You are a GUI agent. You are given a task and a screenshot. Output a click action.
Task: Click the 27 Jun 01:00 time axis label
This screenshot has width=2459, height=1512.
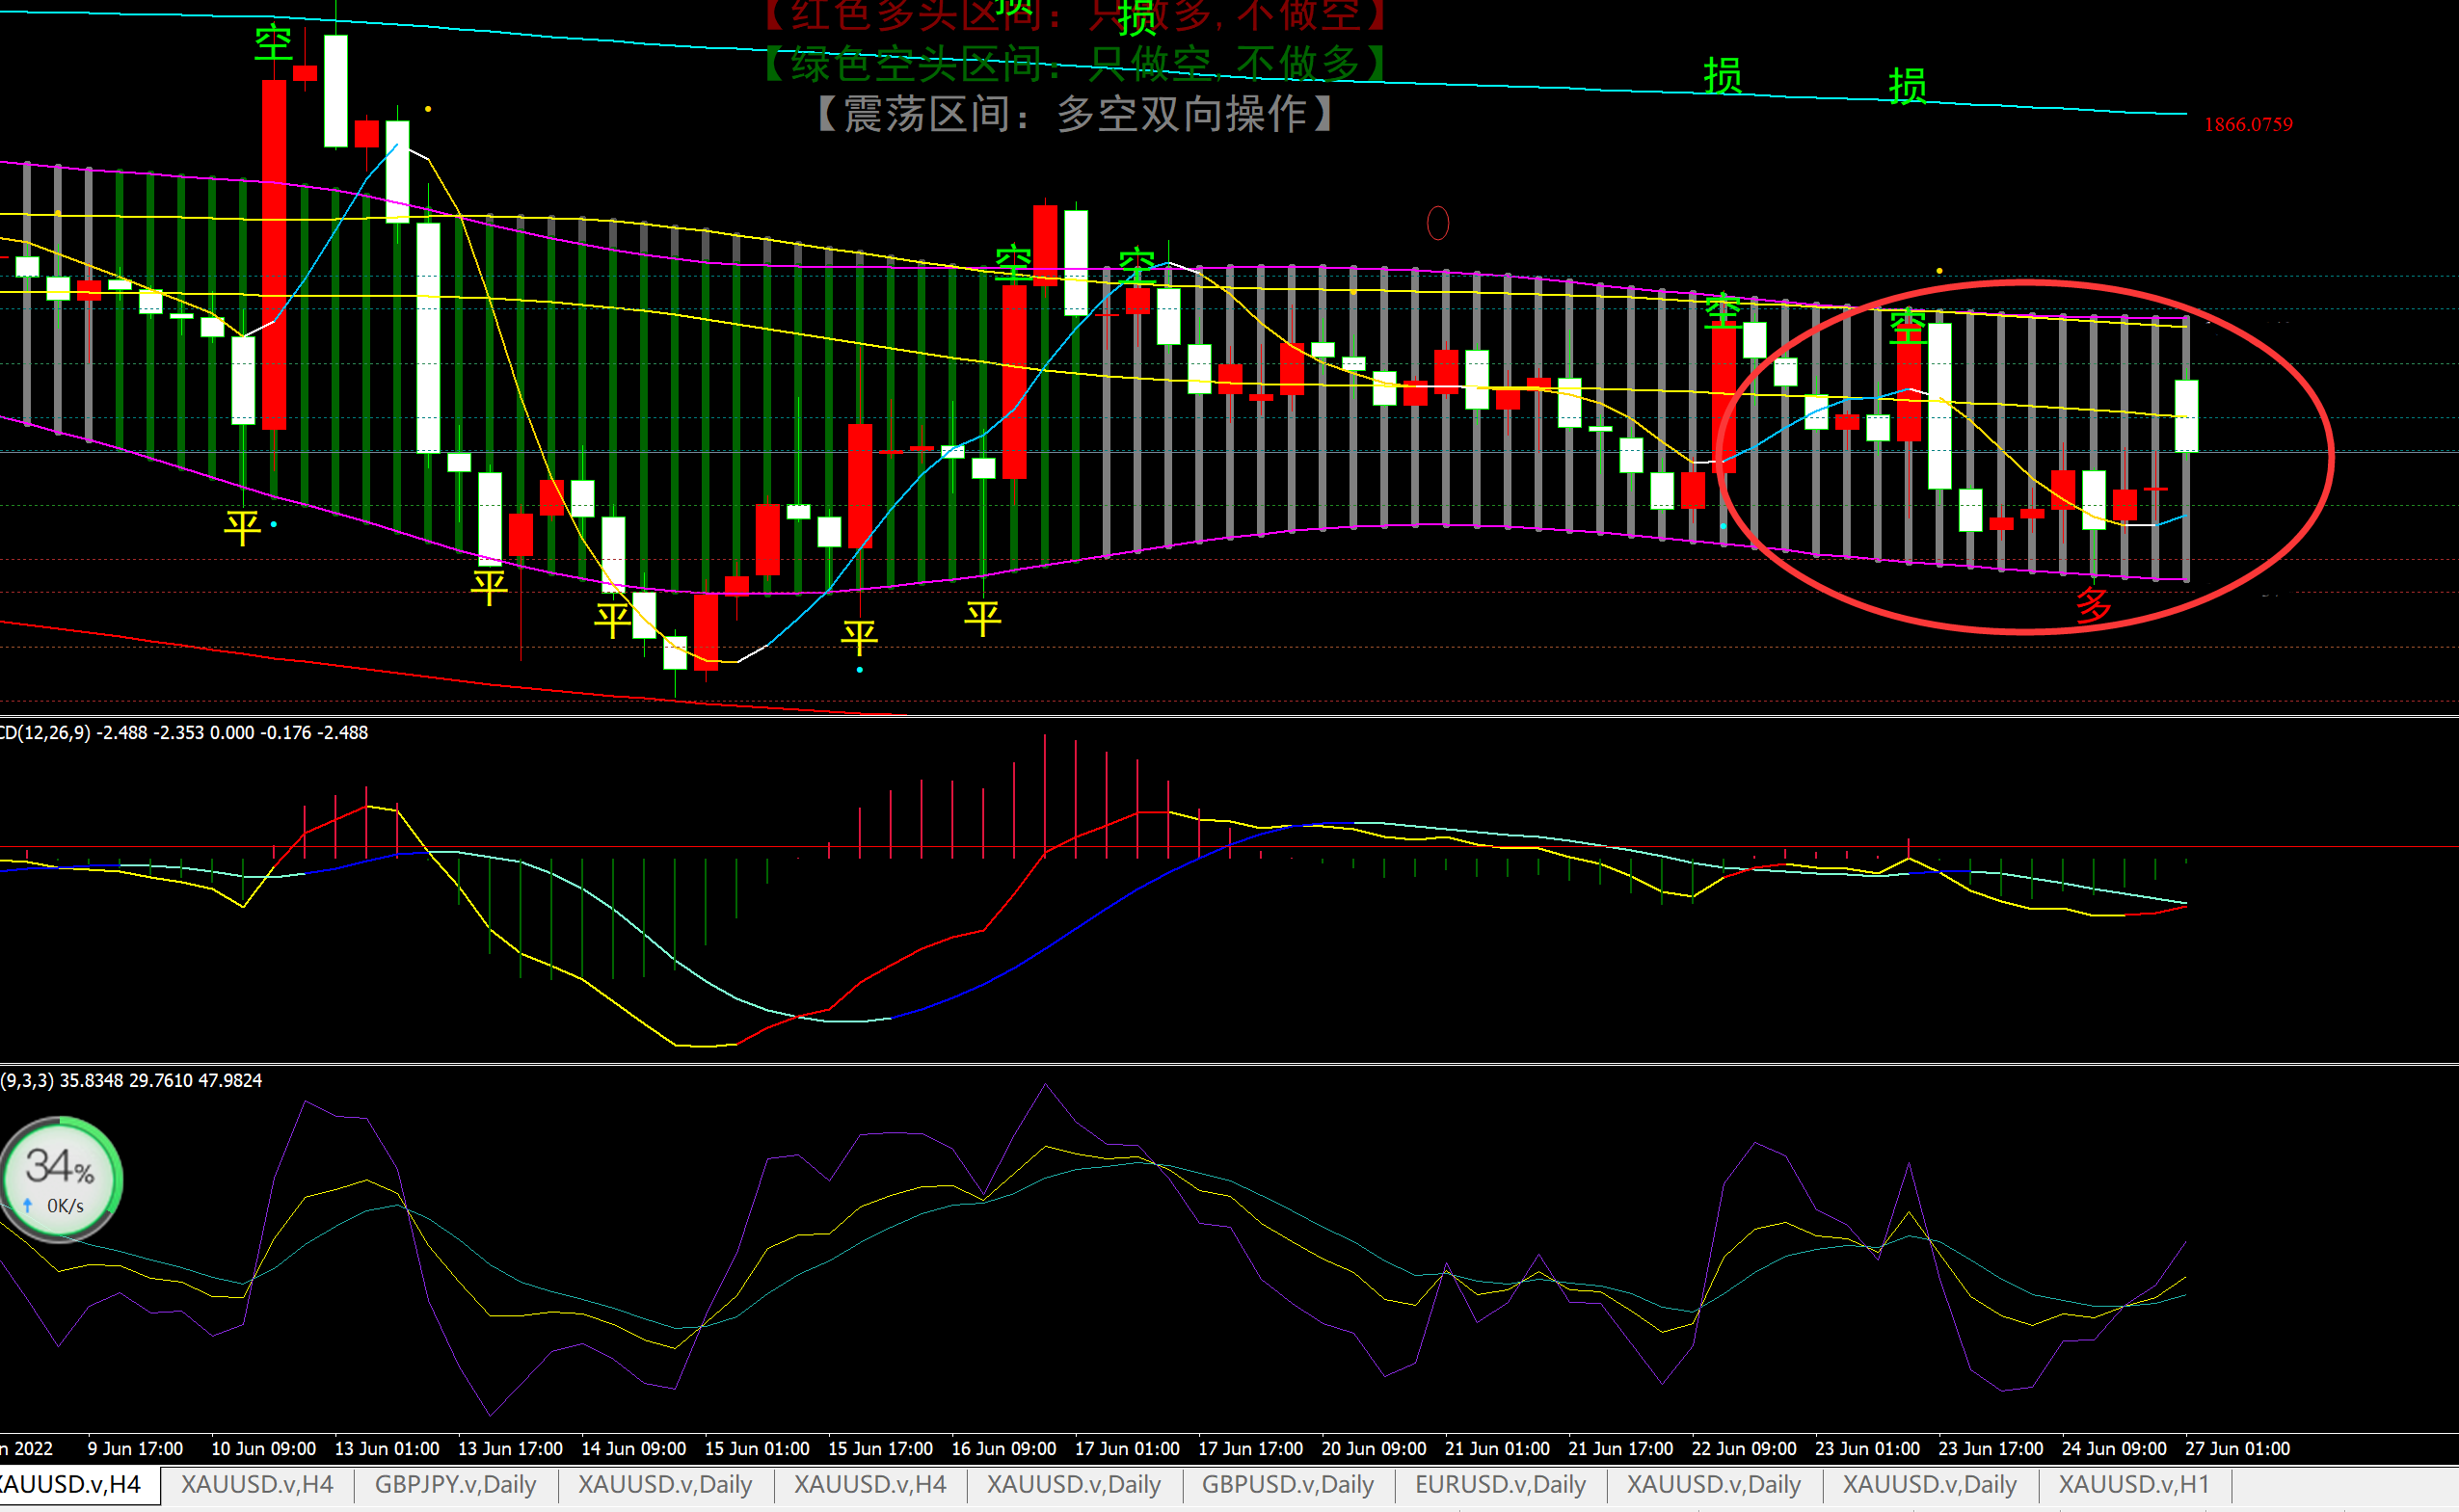2237,1448
